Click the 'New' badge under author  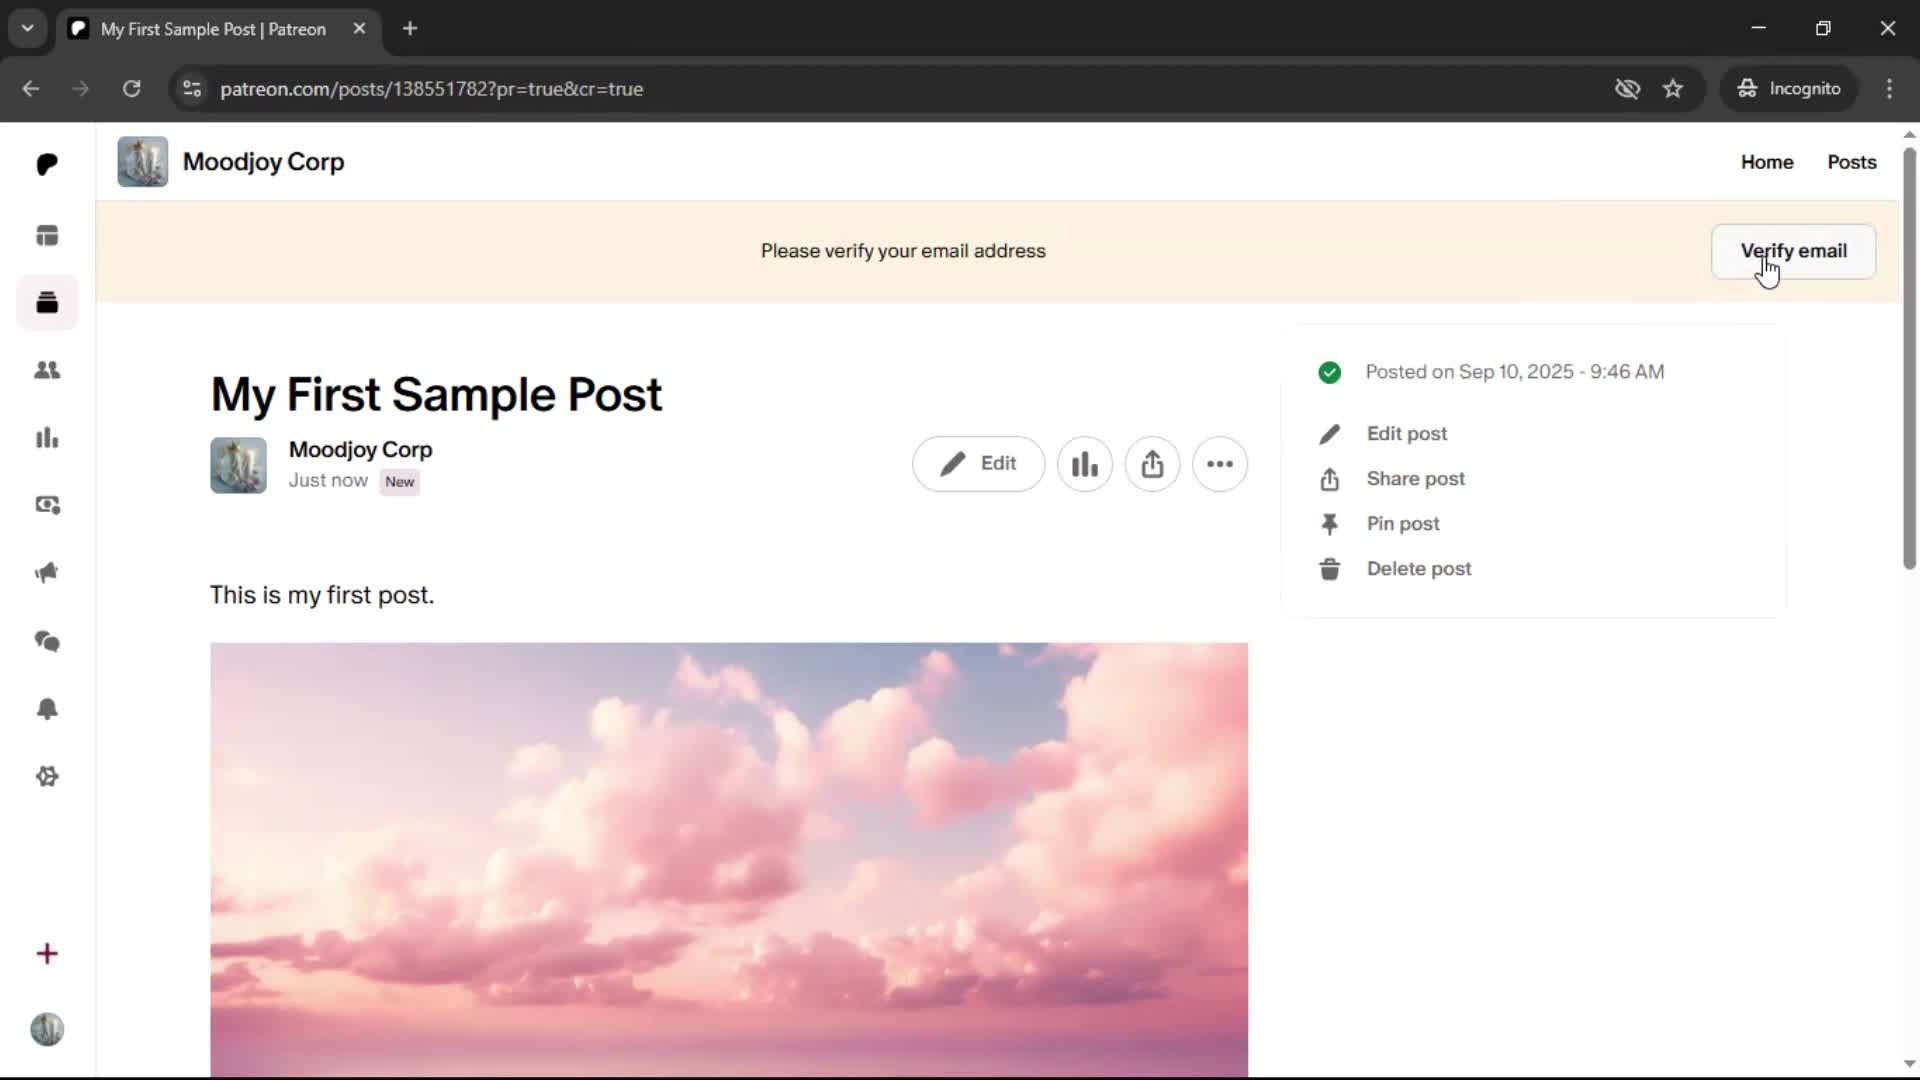(x=399, y=482)
